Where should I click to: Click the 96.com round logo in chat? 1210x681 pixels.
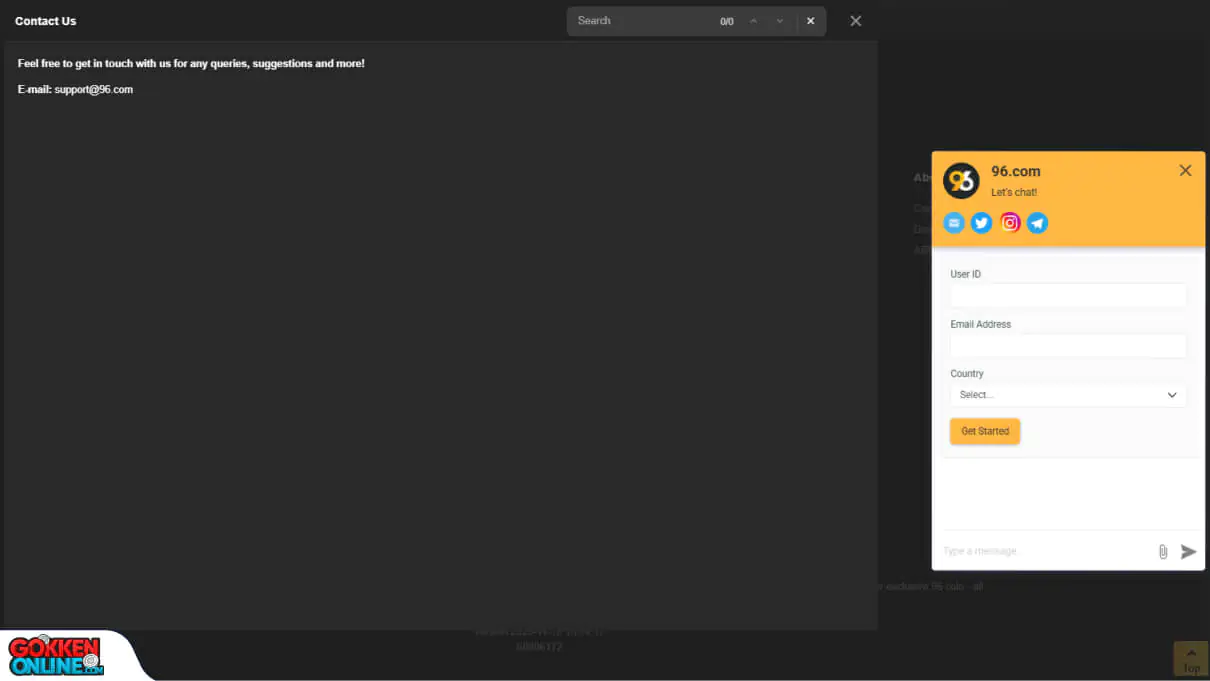point(961,181)
